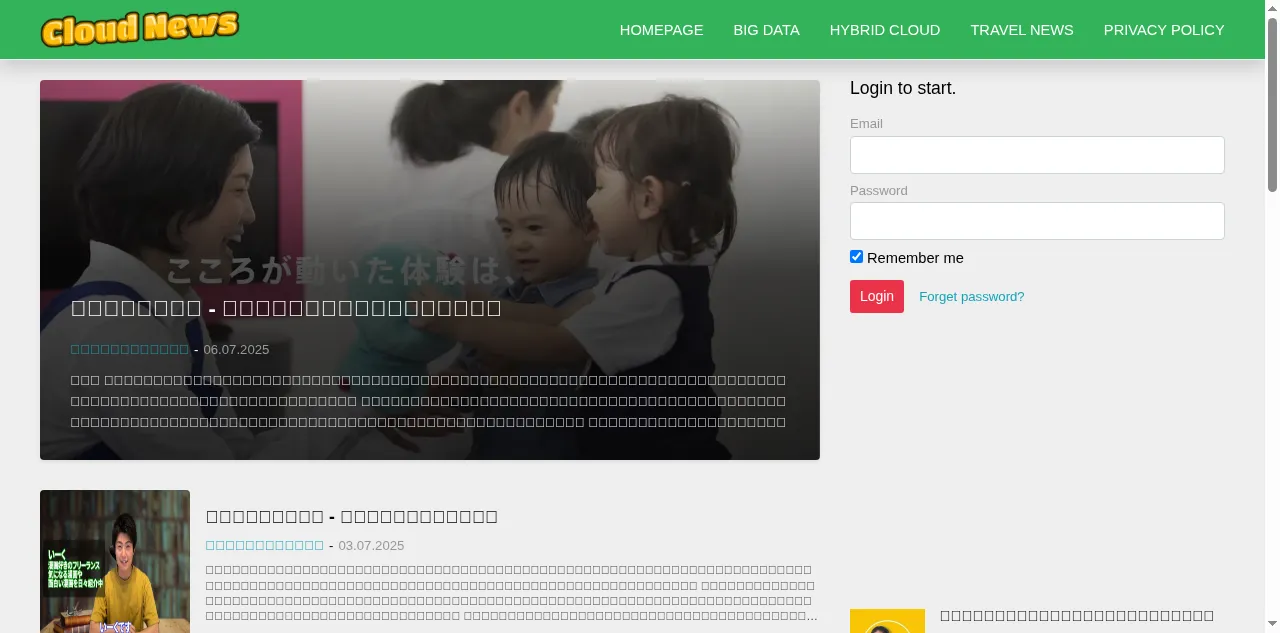Focus the Email input field
Viewport: 1280px width, 633px height.
point(1037,155)
